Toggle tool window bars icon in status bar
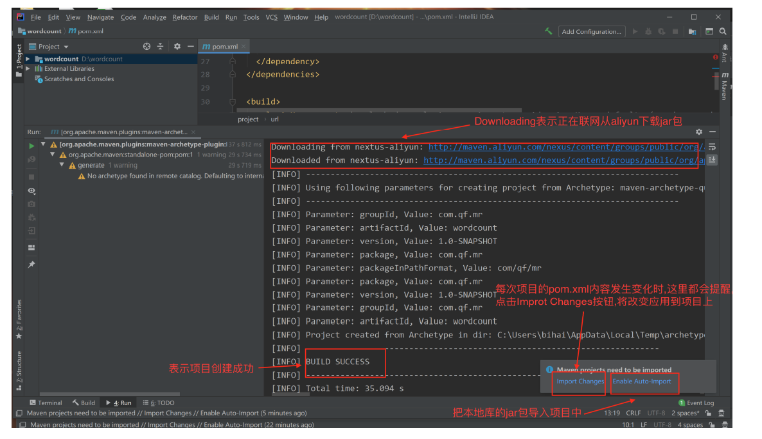This screenshot has width=762, height=439. 19,413
